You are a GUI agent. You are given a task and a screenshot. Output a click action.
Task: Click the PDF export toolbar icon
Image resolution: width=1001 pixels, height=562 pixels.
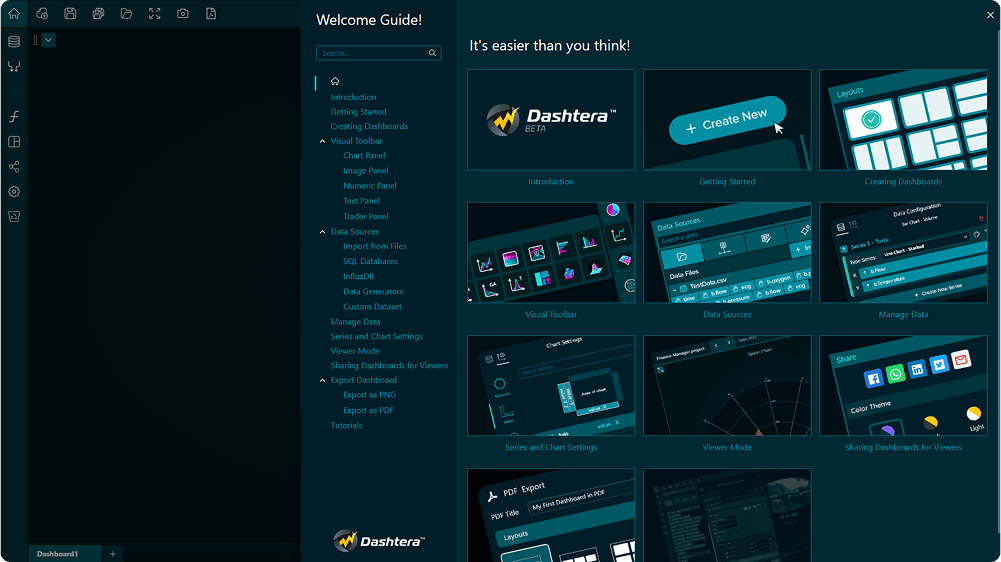[211, 13]
